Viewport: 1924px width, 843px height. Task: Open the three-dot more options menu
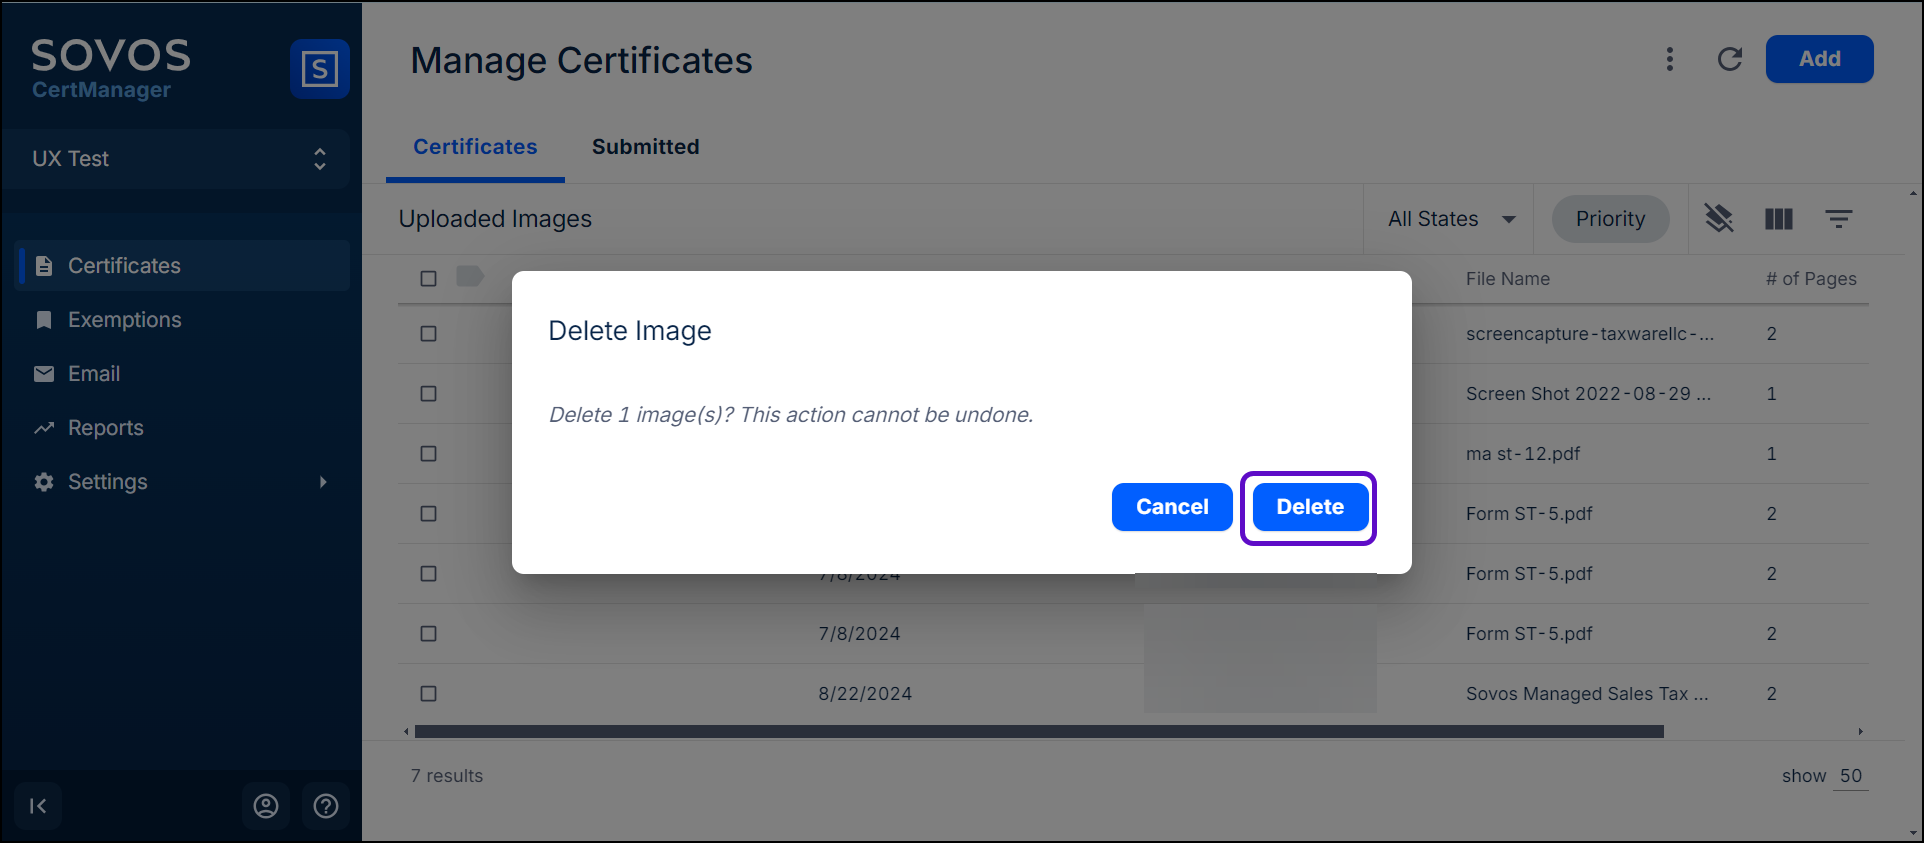tap(1669, 59)
